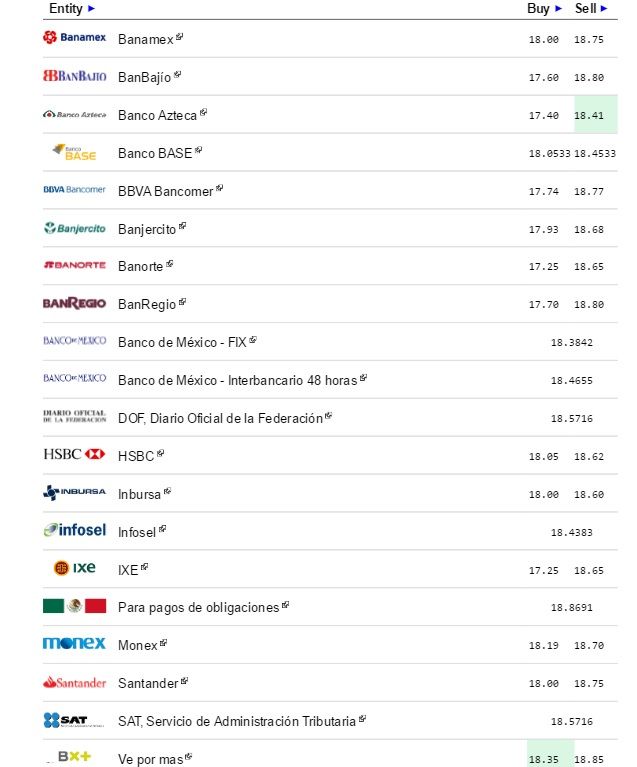Click the Inbursa logo icon
The height and width of the screenshot is (767, 637).
point(74,492)
